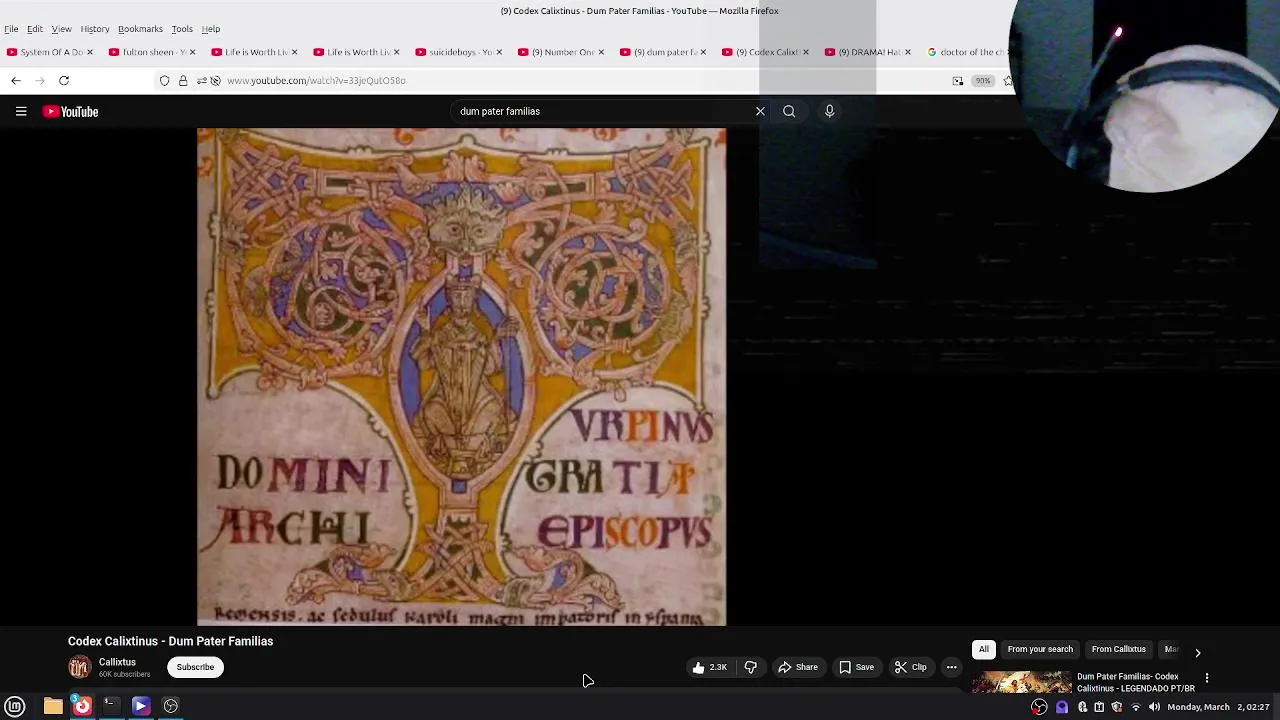The image size is (1280, 720).
Task: Open the clock showing Monday, March 2
Action: [x=1220, y=707]
